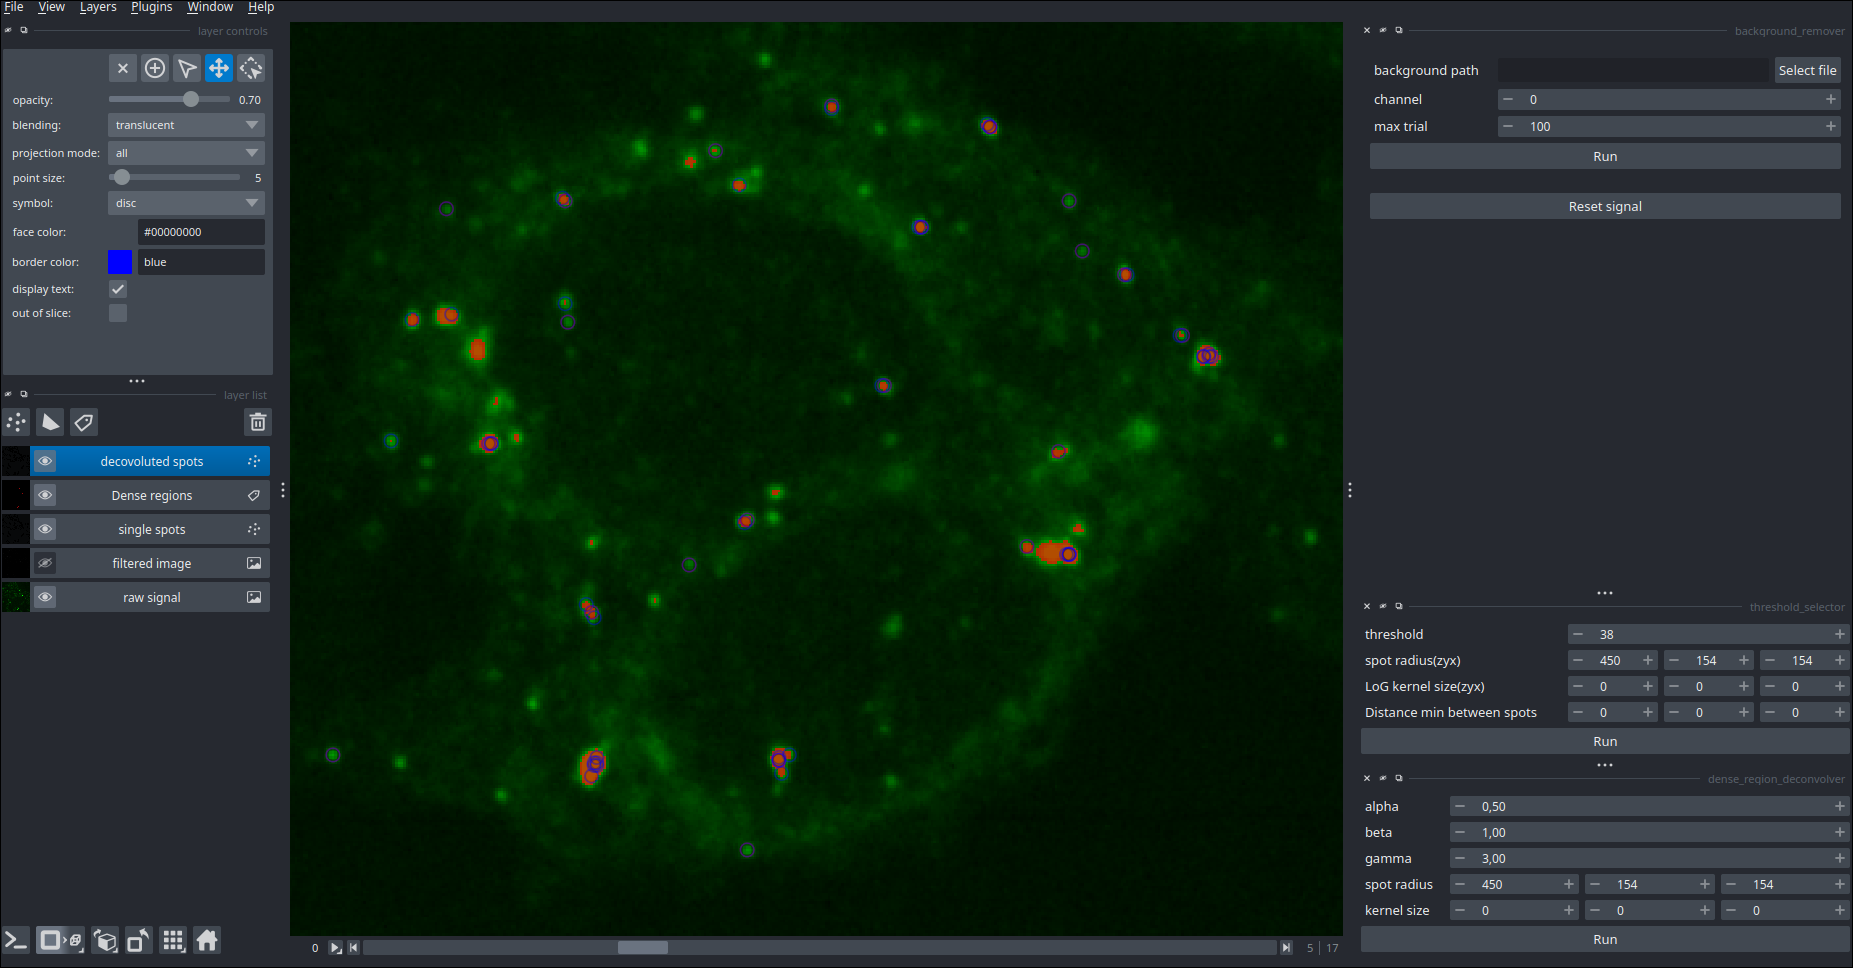Open the blending mode dropdown
The width and height of the screenshot is (1853, 968).
coord(186,125)
